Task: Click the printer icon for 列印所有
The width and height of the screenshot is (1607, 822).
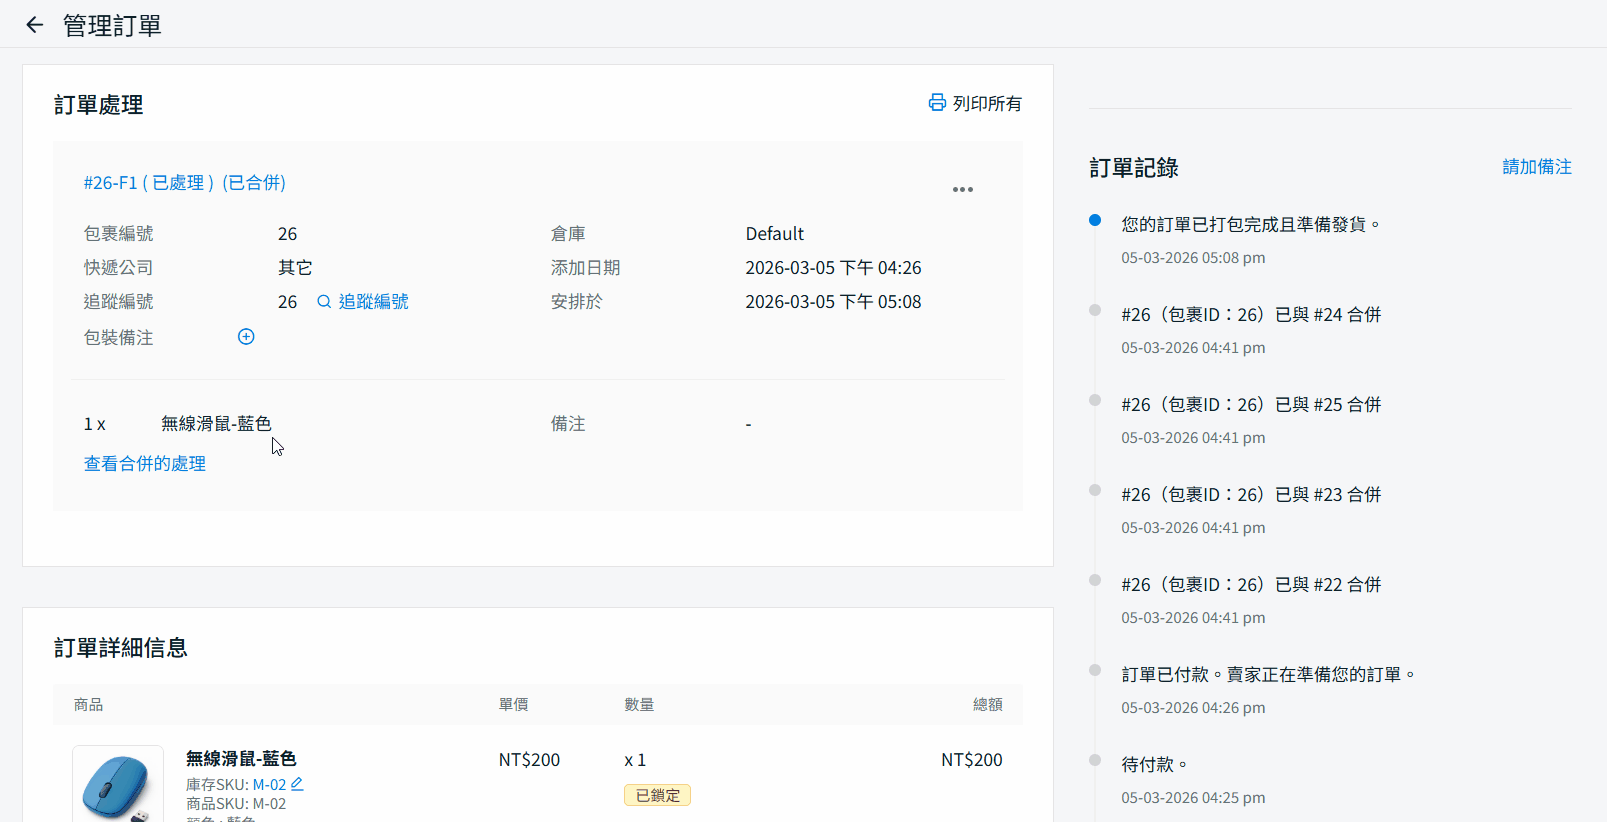Action: pyautogui.click(x=937, y=103)
